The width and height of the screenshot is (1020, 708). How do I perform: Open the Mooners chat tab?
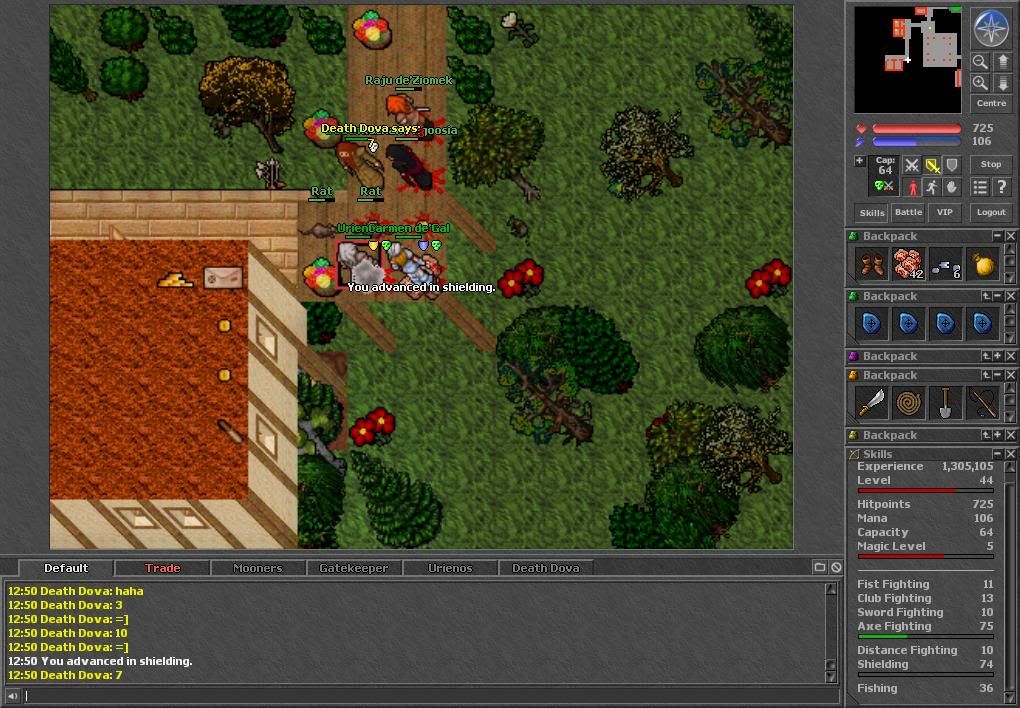pos(258,568)
